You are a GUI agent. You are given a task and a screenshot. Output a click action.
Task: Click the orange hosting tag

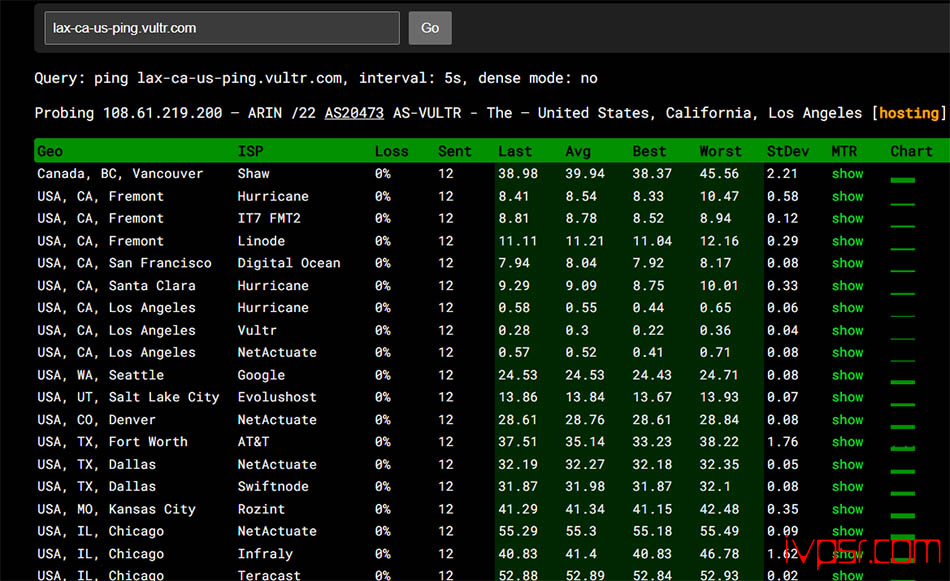[909, 113]
